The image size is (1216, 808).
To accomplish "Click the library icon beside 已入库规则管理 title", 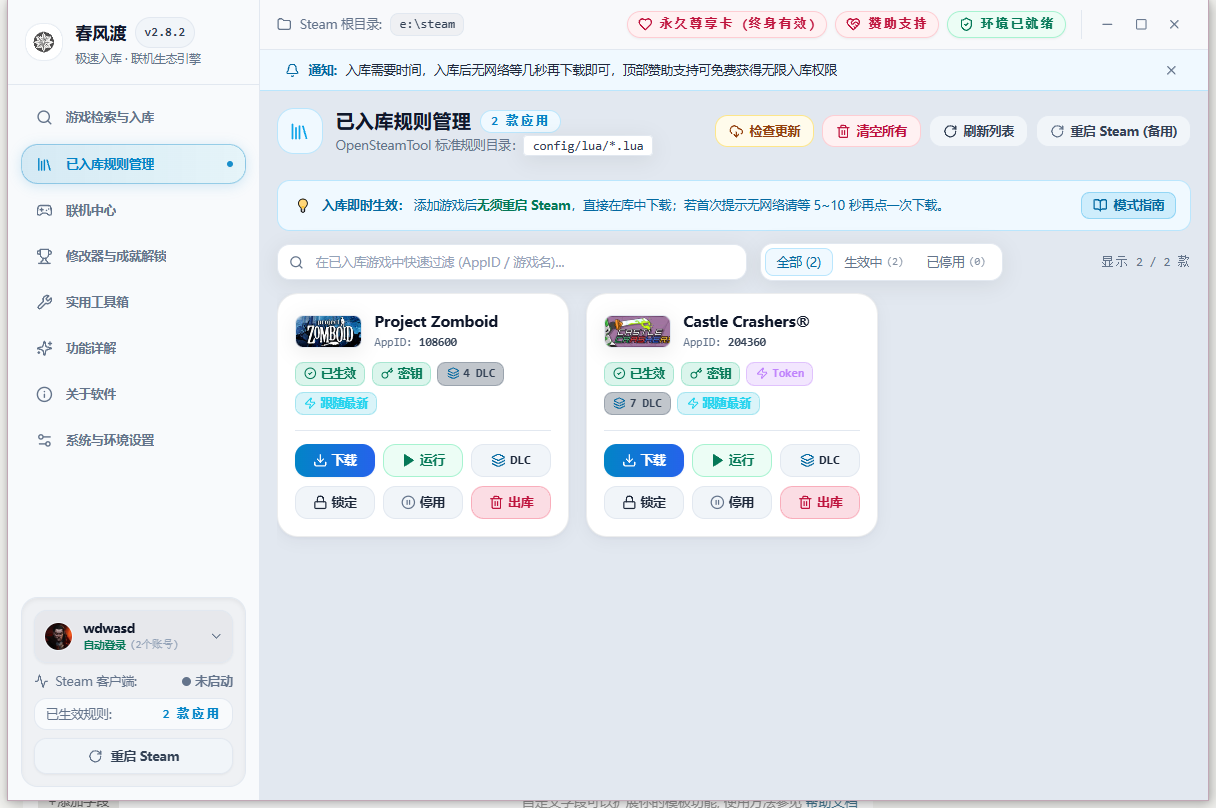I will click(300, 131).
